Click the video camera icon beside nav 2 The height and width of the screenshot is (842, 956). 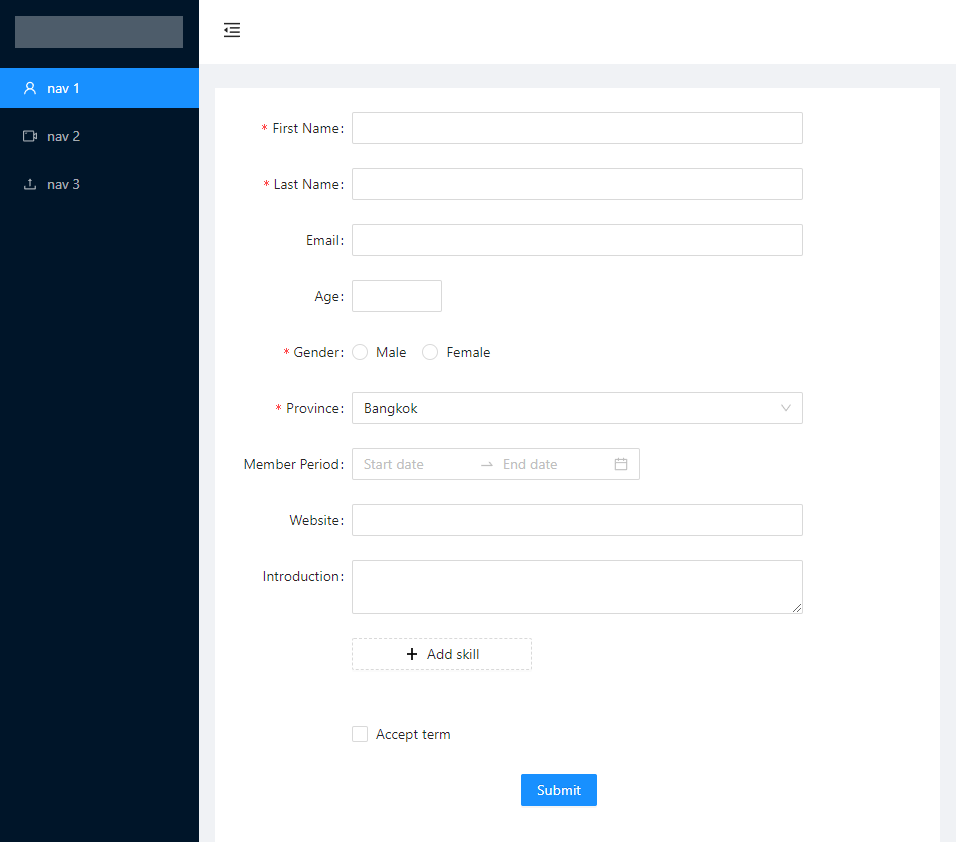pyautogui.click(x=30, y=136)
